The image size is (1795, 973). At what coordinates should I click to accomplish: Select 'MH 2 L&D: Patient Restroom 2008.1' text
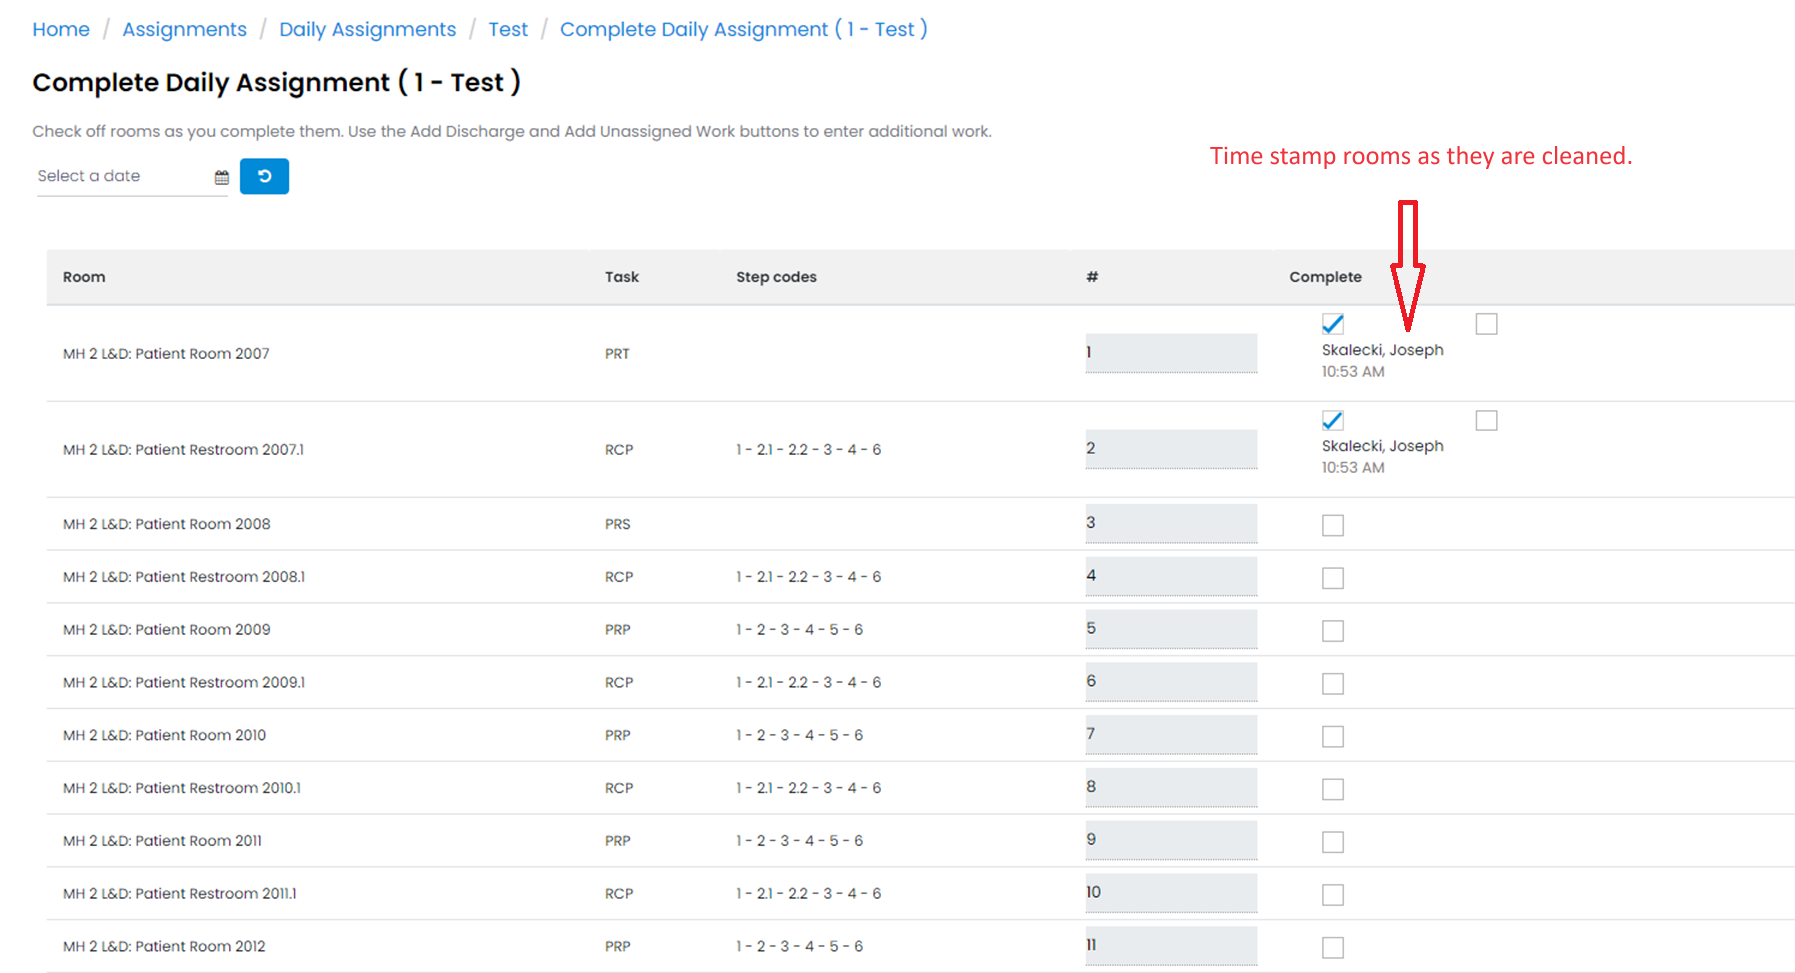[184, 577]
